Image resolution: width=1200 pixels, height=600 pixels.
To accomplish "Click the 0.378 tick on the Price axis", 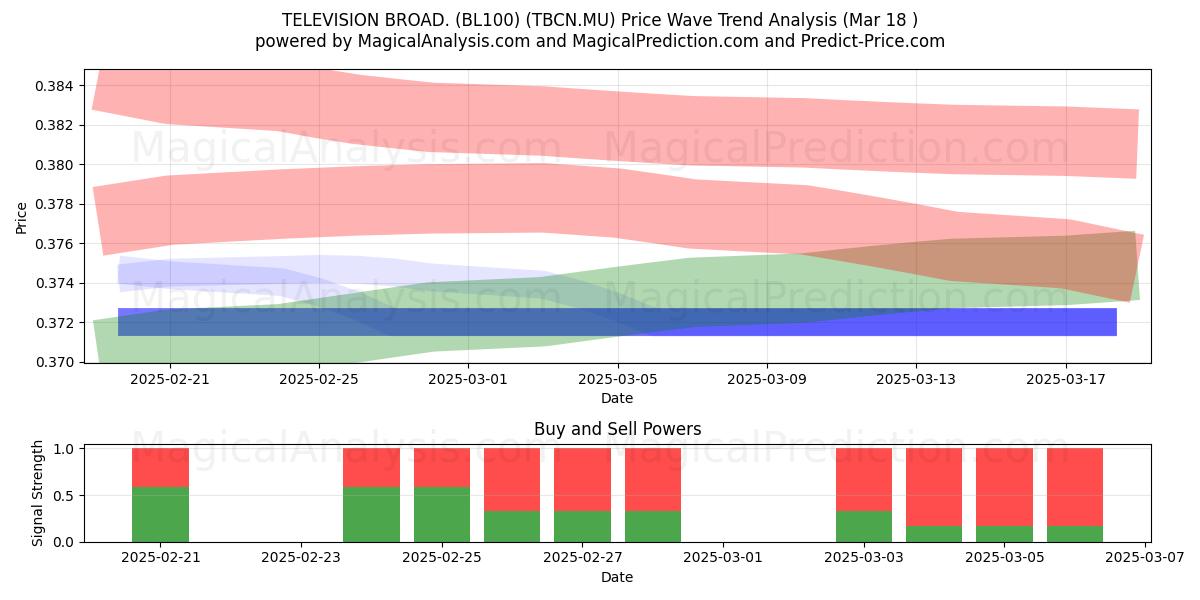I will click(56, 204).
